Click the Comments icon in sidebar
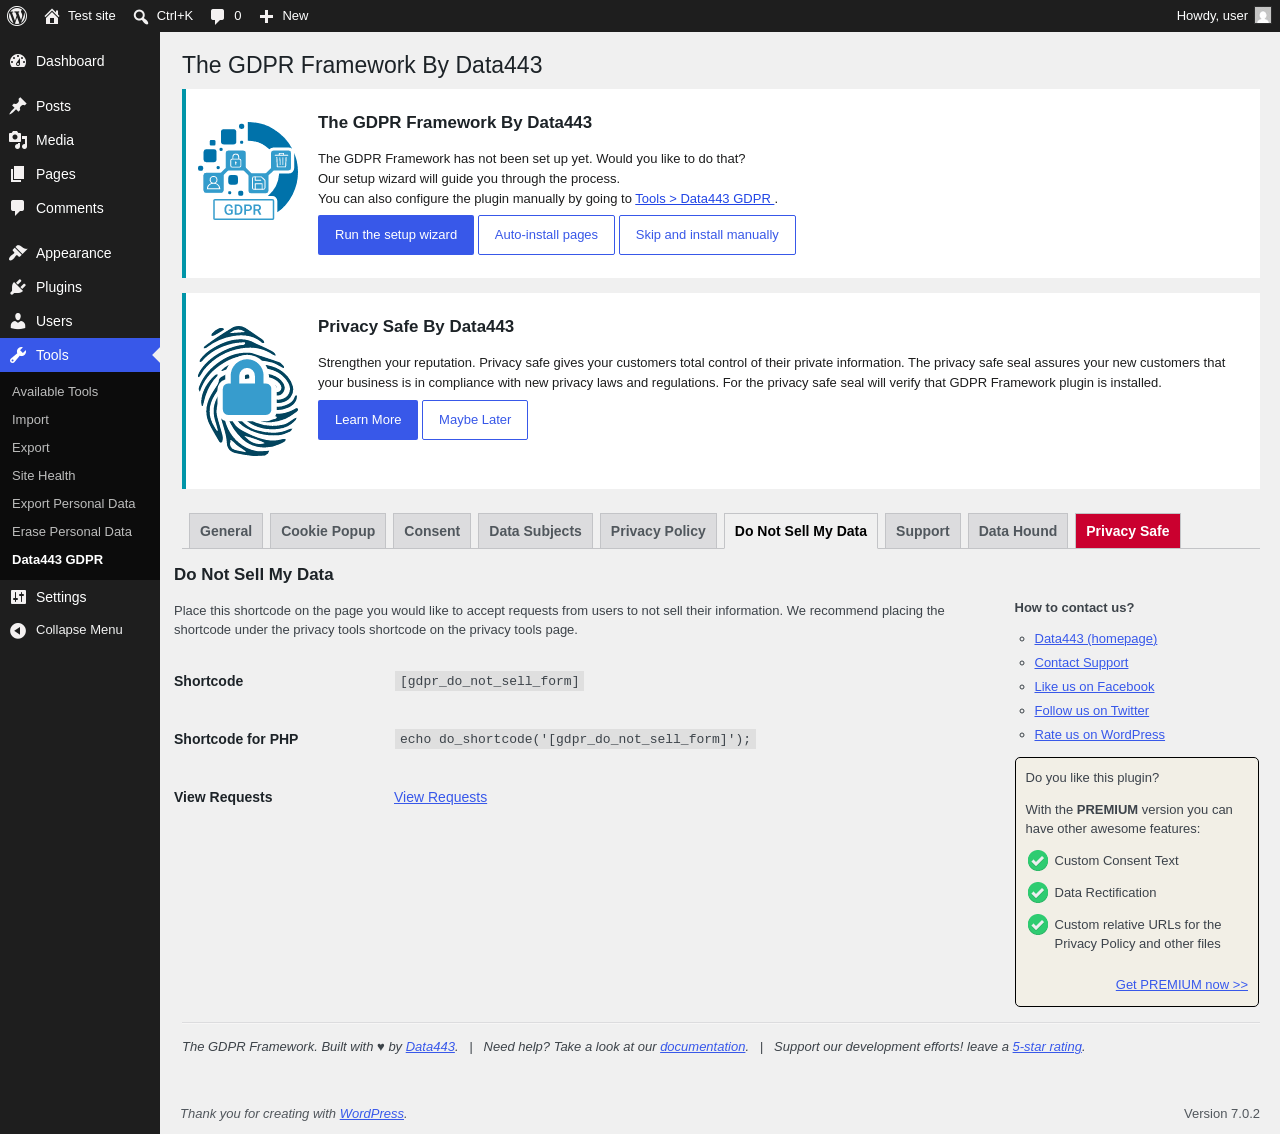This screenshot has width=1280, height=1134. pyautogui.click(x=18, y=208)
